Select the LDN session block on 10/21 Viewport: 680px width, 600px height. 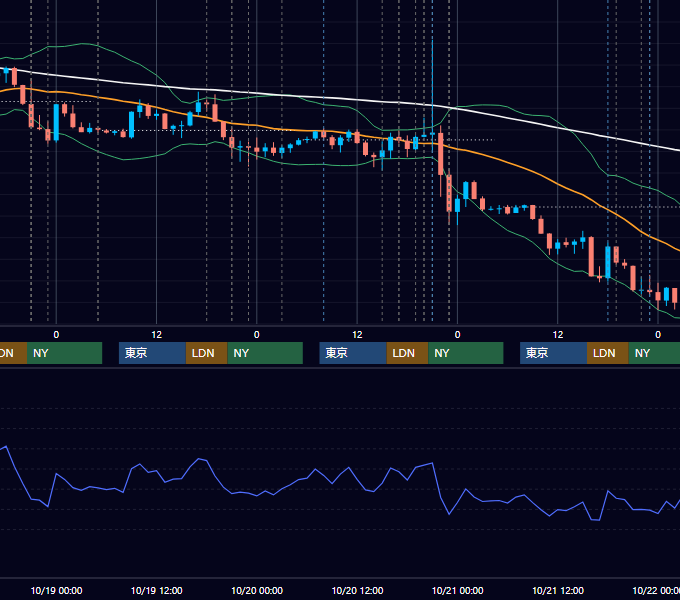(608, 353)
